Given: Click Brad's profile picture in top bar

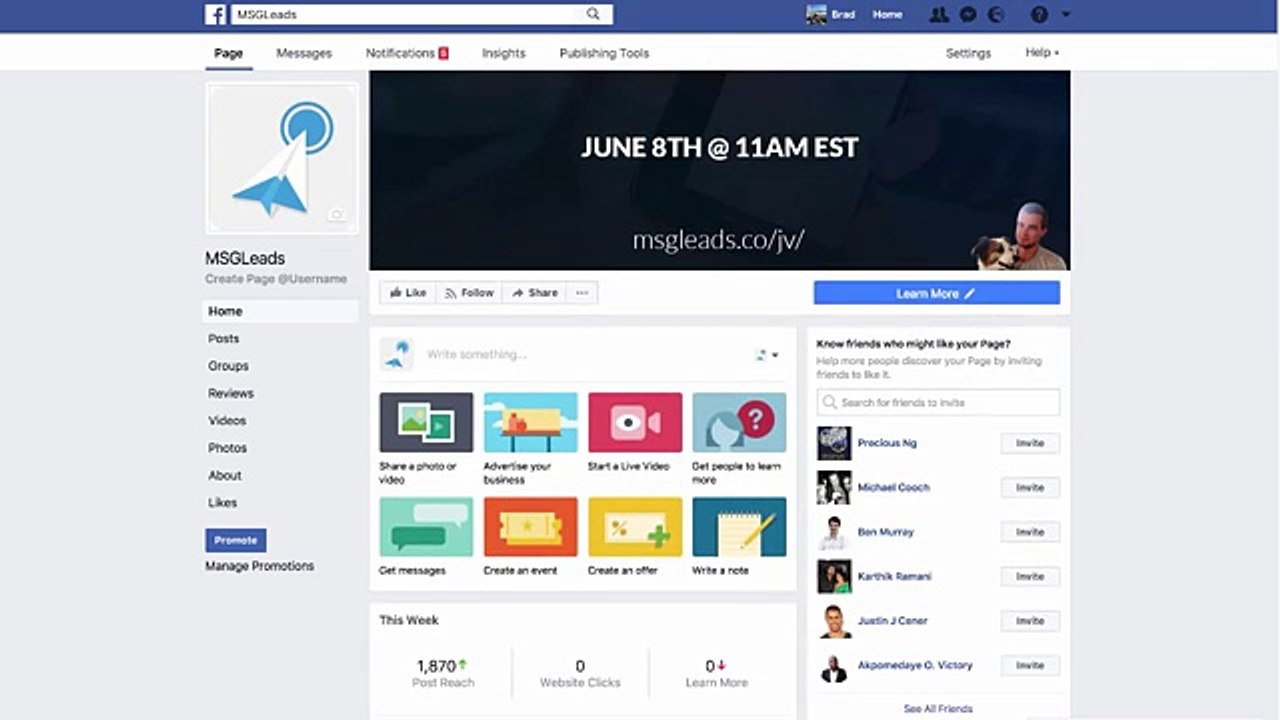Looking at the screenshot, I should pos(816,14).
